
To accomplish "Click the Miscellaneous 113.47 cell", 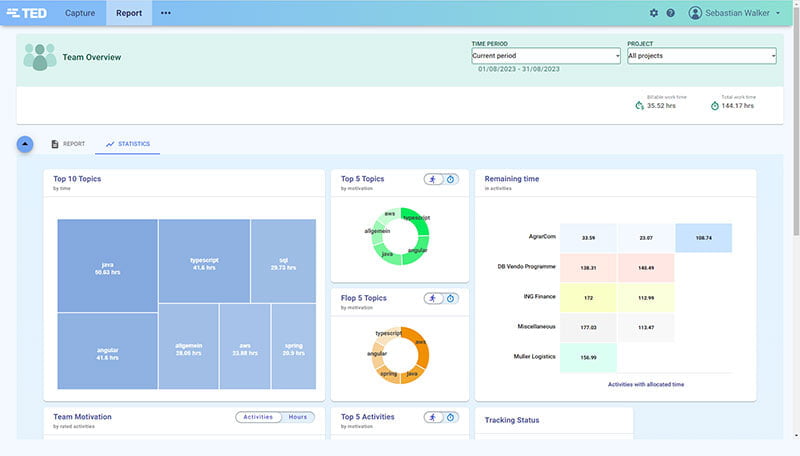I will 646,327.
